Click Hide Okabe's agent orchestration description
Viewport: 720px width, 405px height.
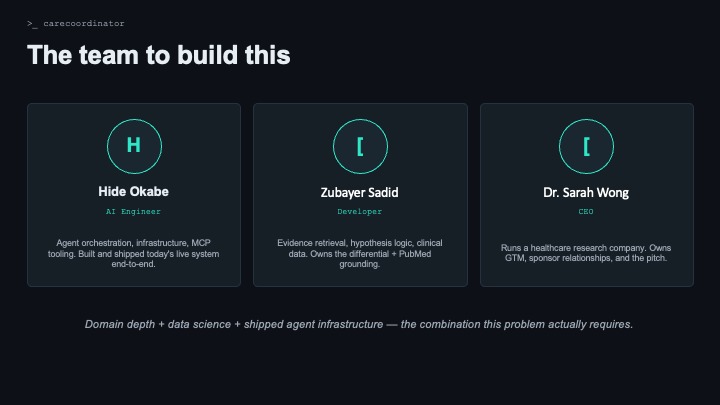[133, 253]
